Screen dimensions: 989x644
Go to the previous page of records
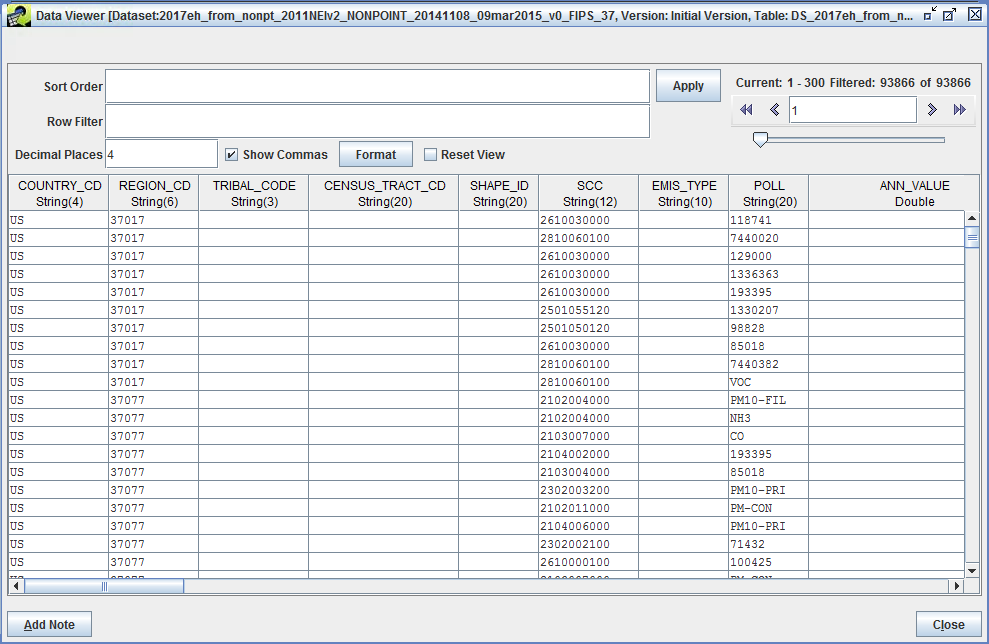click(774, 109)
